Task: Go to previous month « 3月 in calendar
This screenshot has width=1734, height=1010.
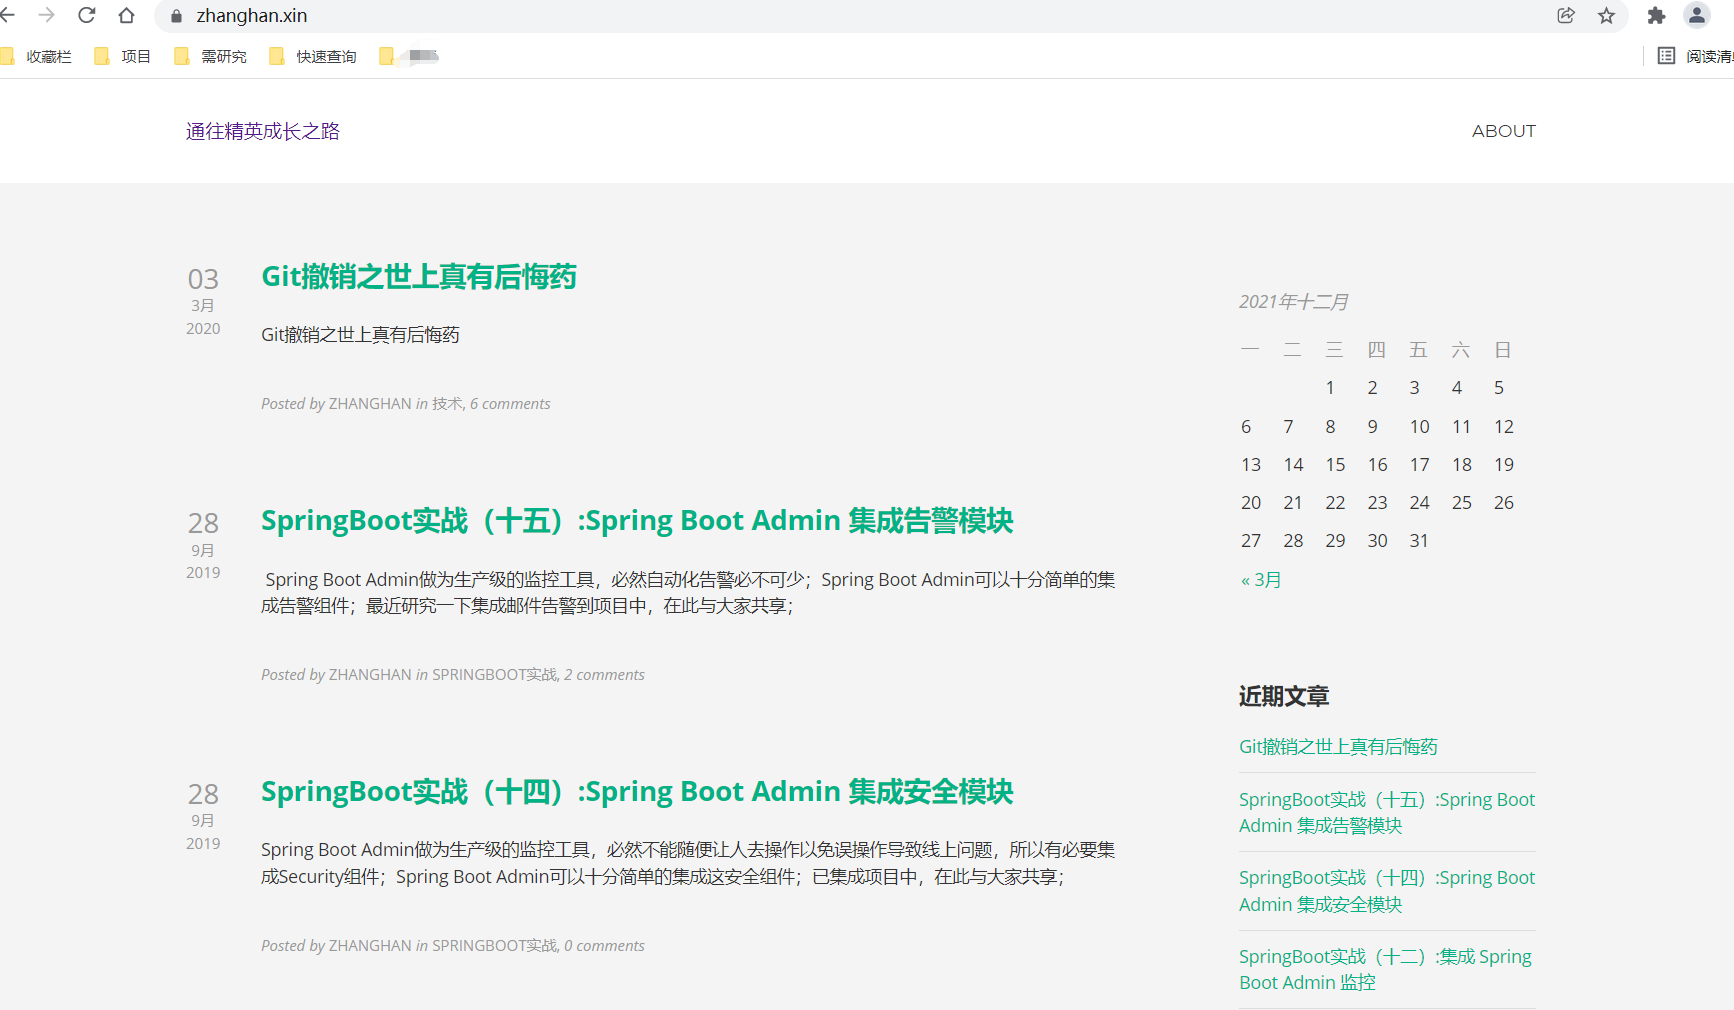Action: [x=1261, y=580]
